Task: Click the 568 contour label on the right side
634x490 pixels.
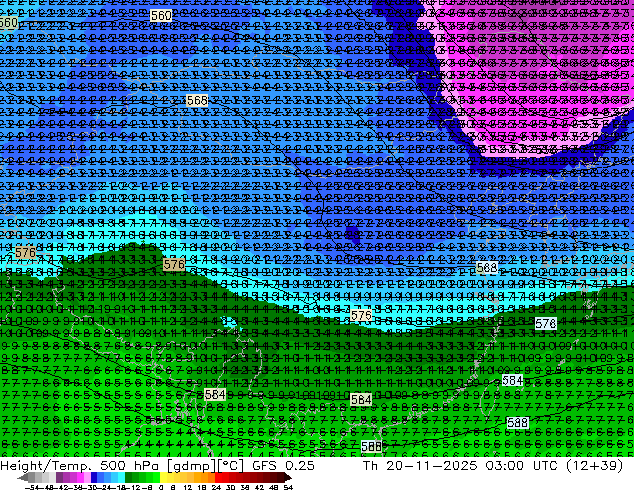Action: pyautogui.click(x=487, y=268)
